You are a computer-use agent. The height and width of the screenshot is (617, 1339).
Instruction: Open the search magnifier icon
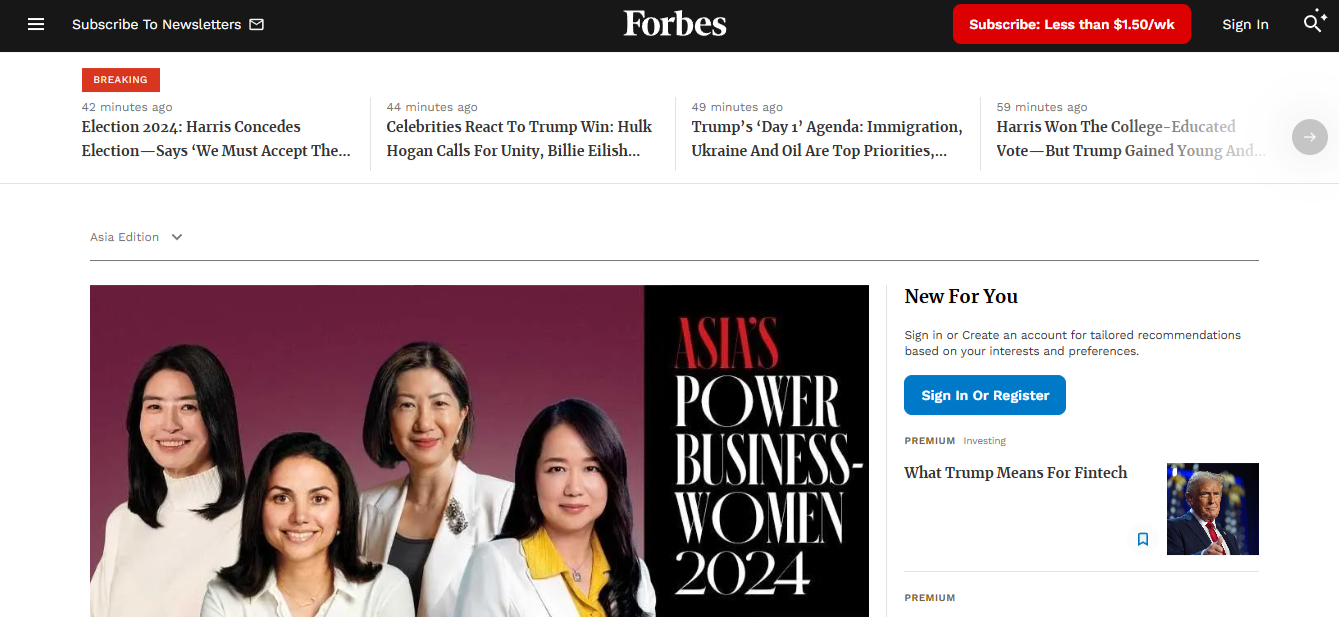(x=1314, y=23)
